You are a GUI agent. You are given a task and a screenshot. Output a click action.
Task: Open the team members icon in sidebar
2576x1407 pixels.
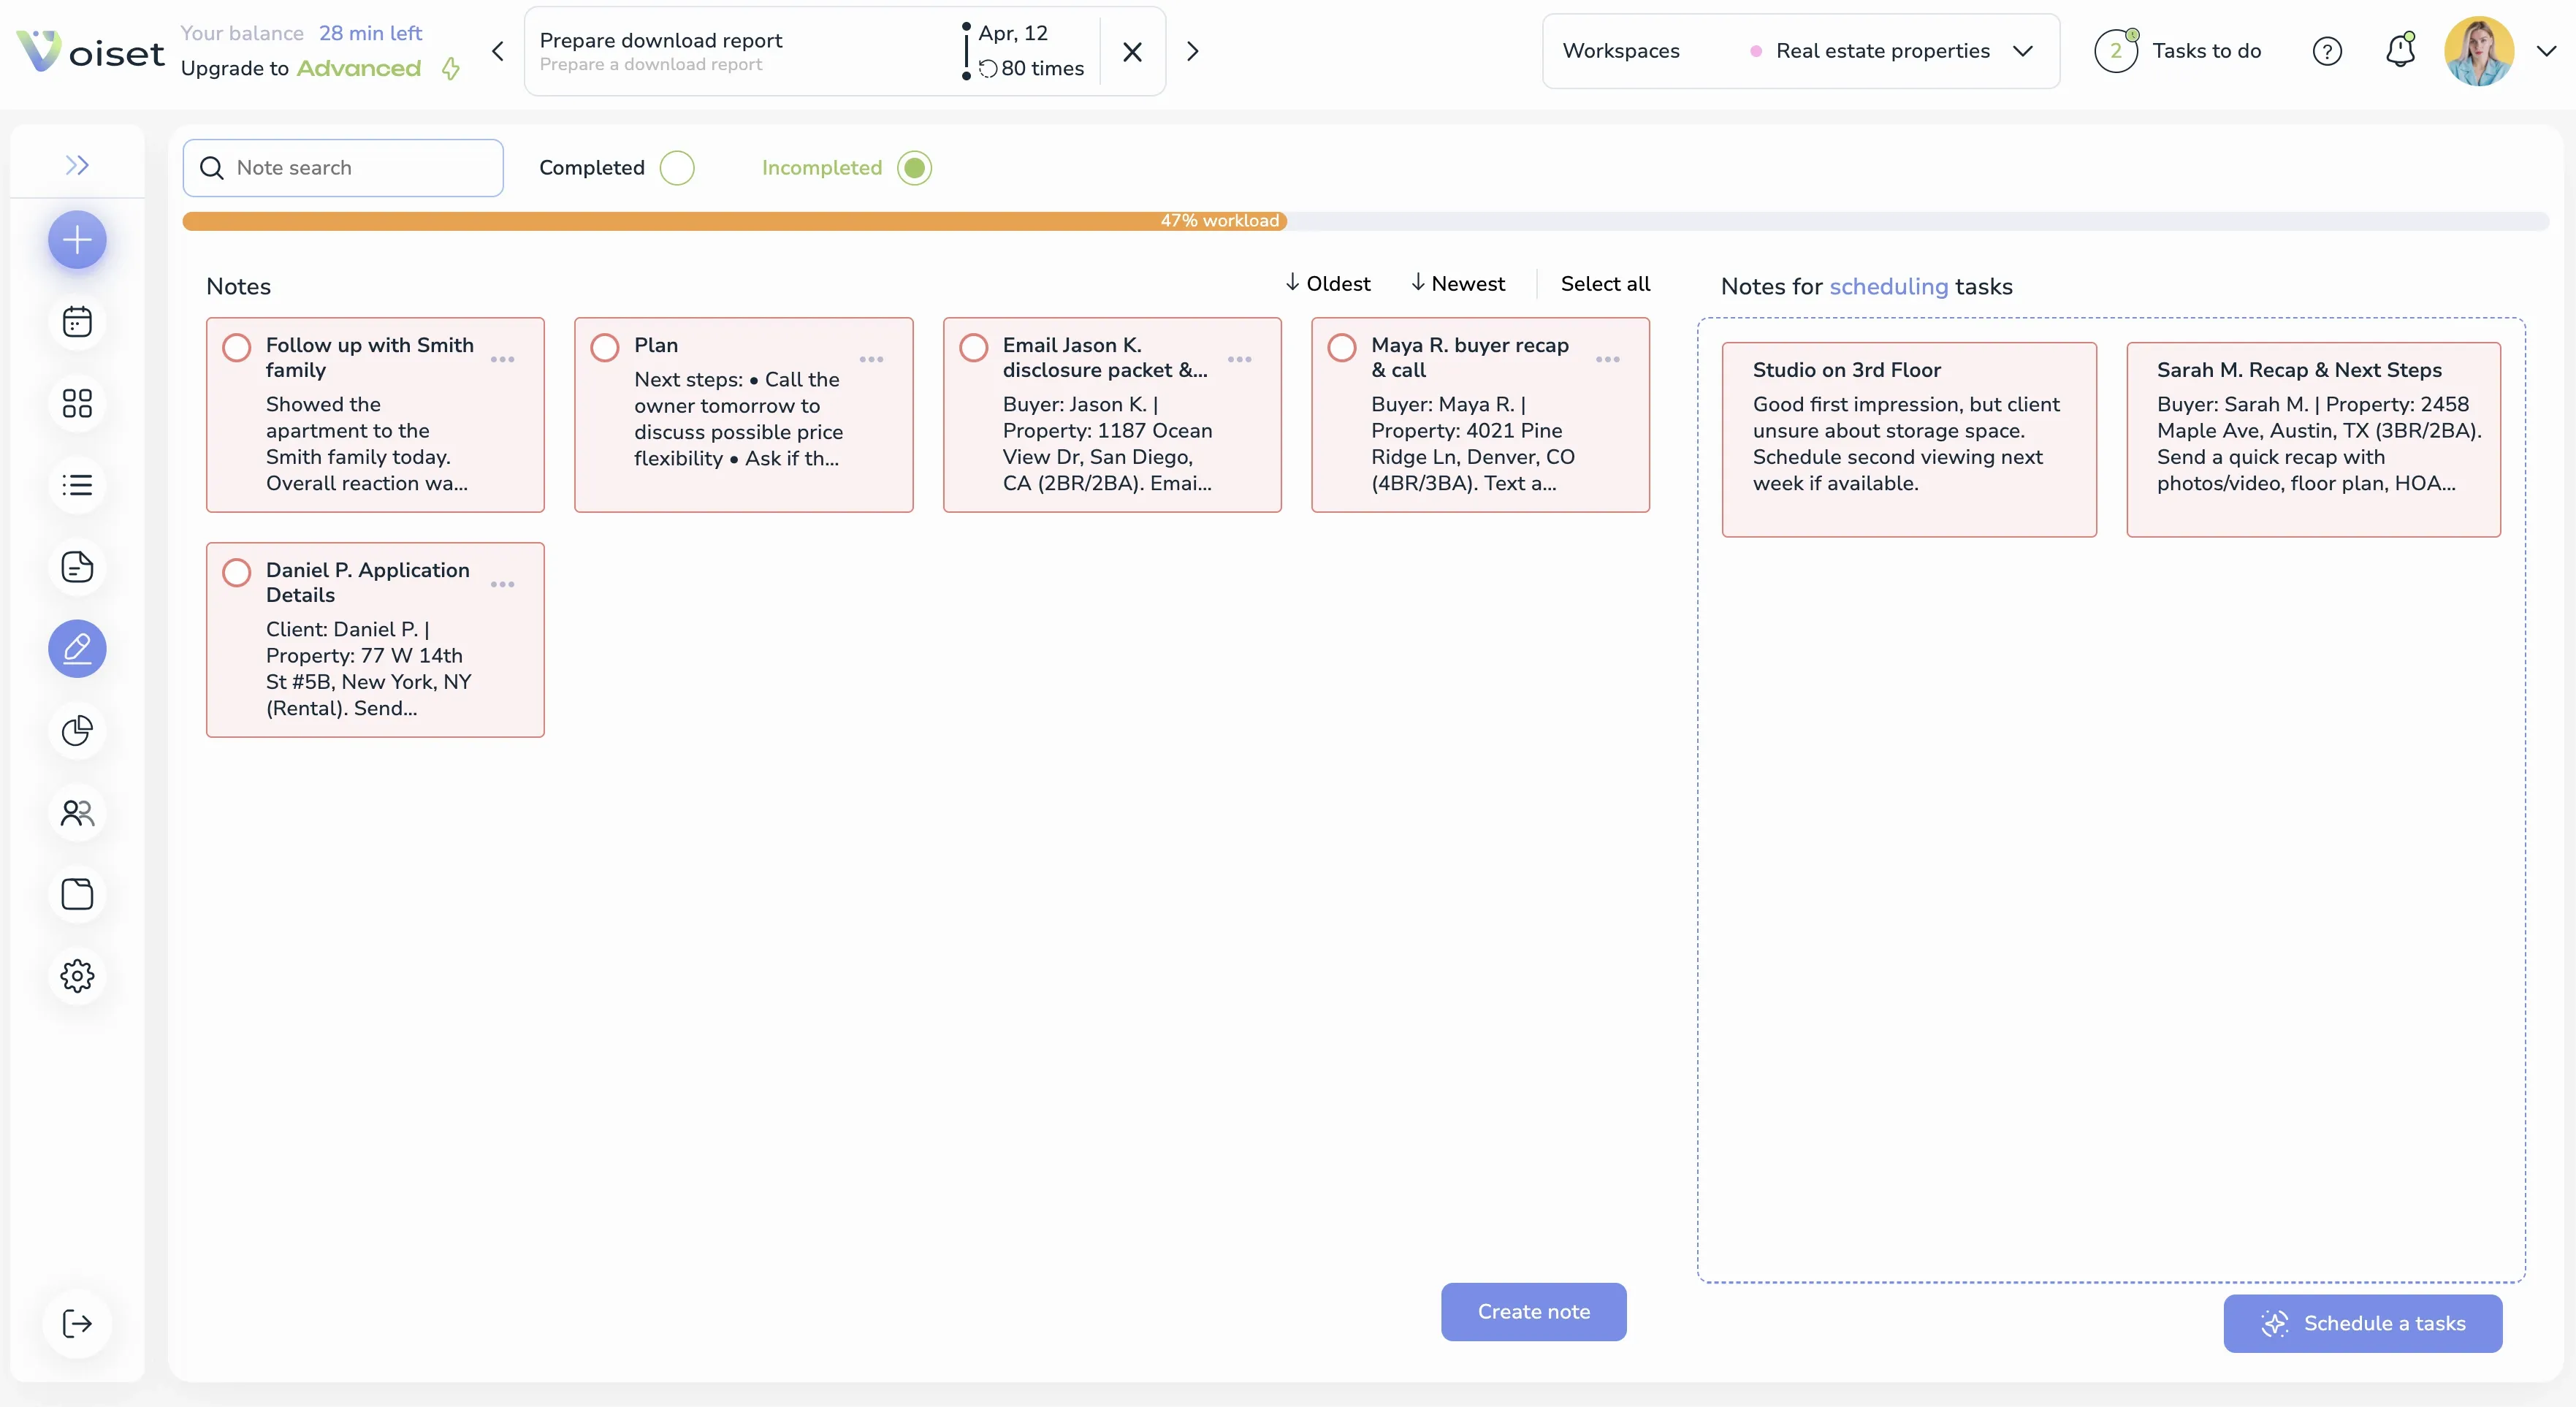pos(77,813)
